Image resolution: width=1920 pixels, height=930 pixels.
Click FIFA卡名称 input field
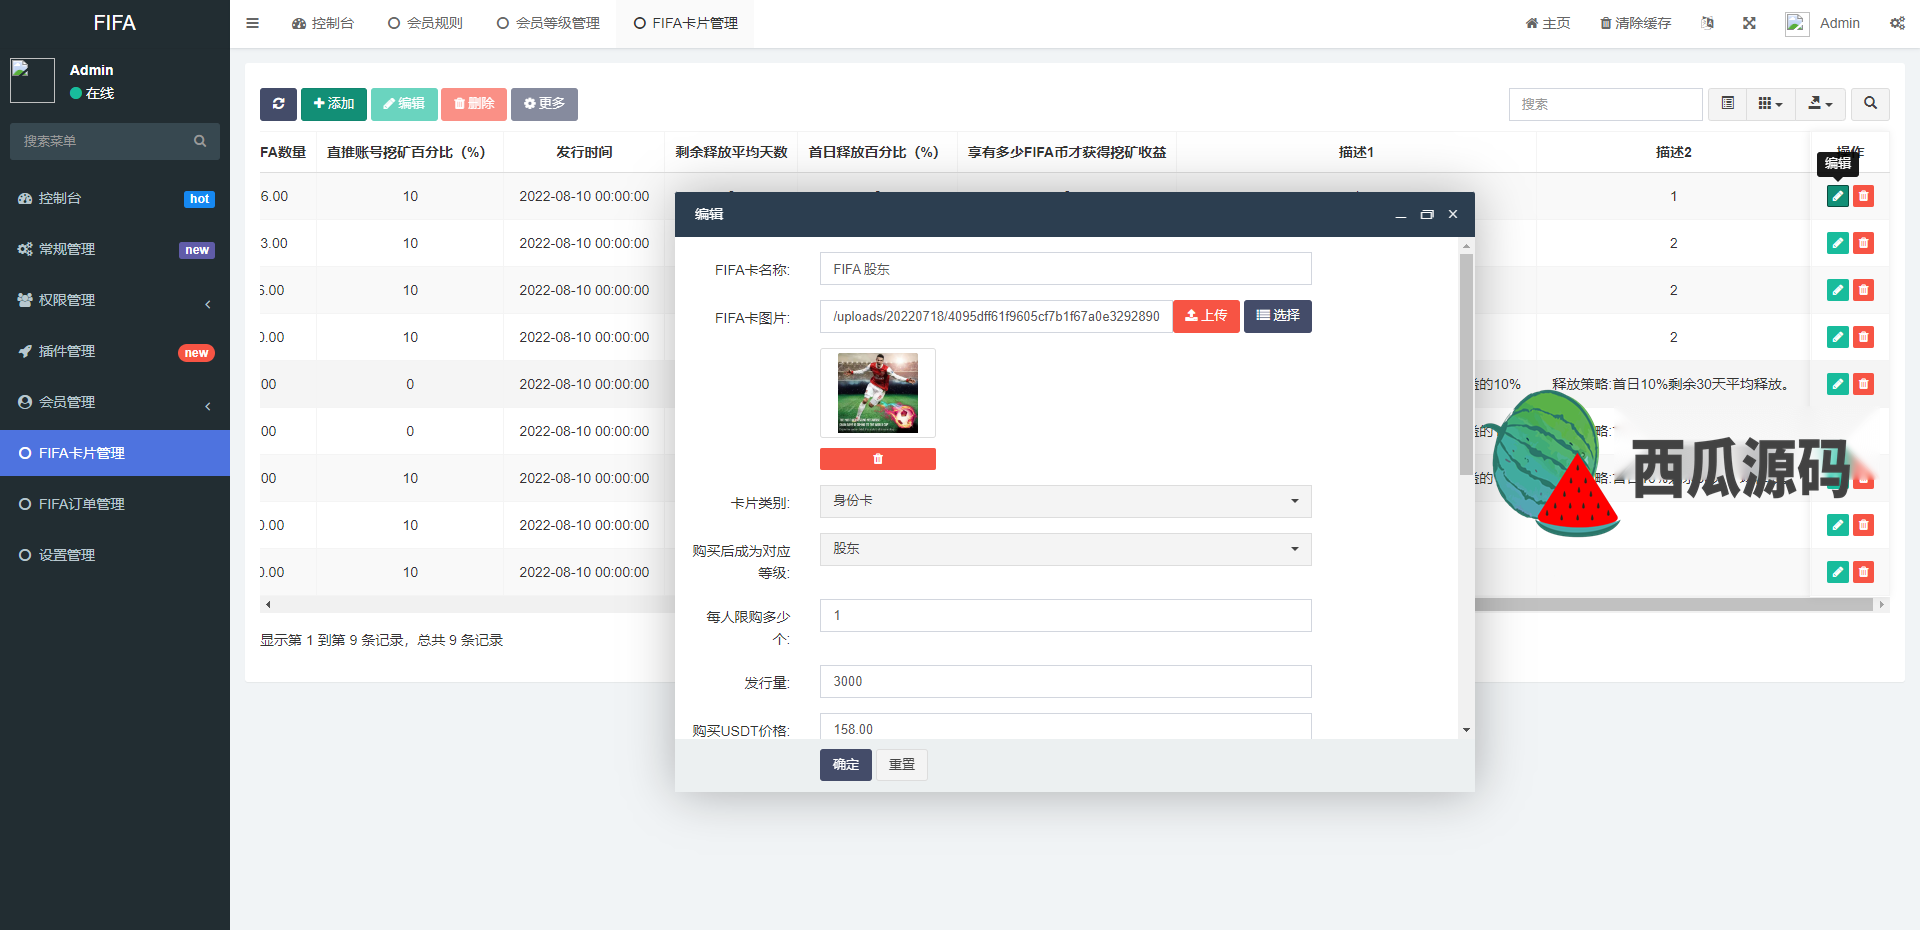pyautogui.click(x=1065, y=269)
